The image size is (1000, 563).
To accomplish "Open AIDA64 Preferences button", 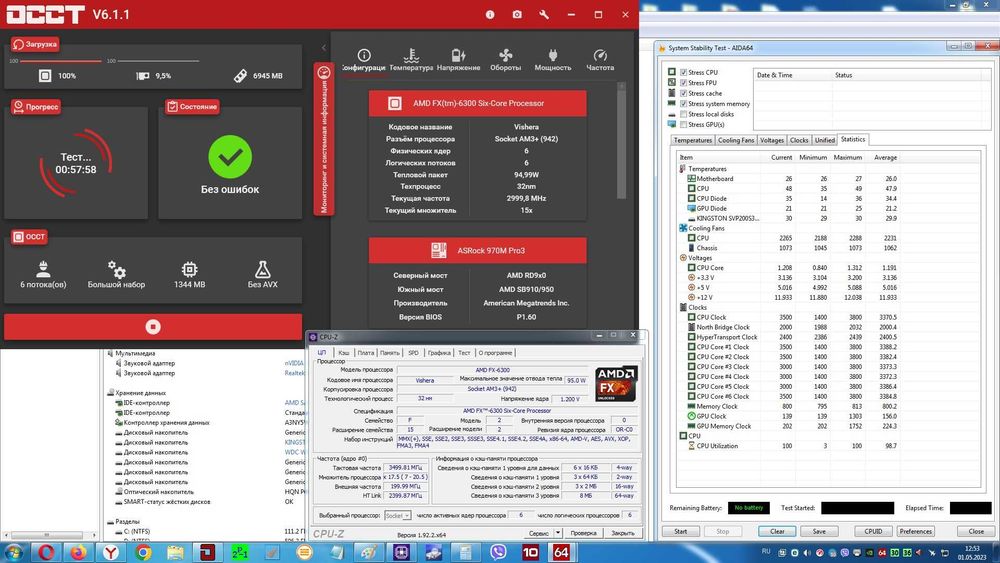I will pyautogui.click(x=916, y=531).
